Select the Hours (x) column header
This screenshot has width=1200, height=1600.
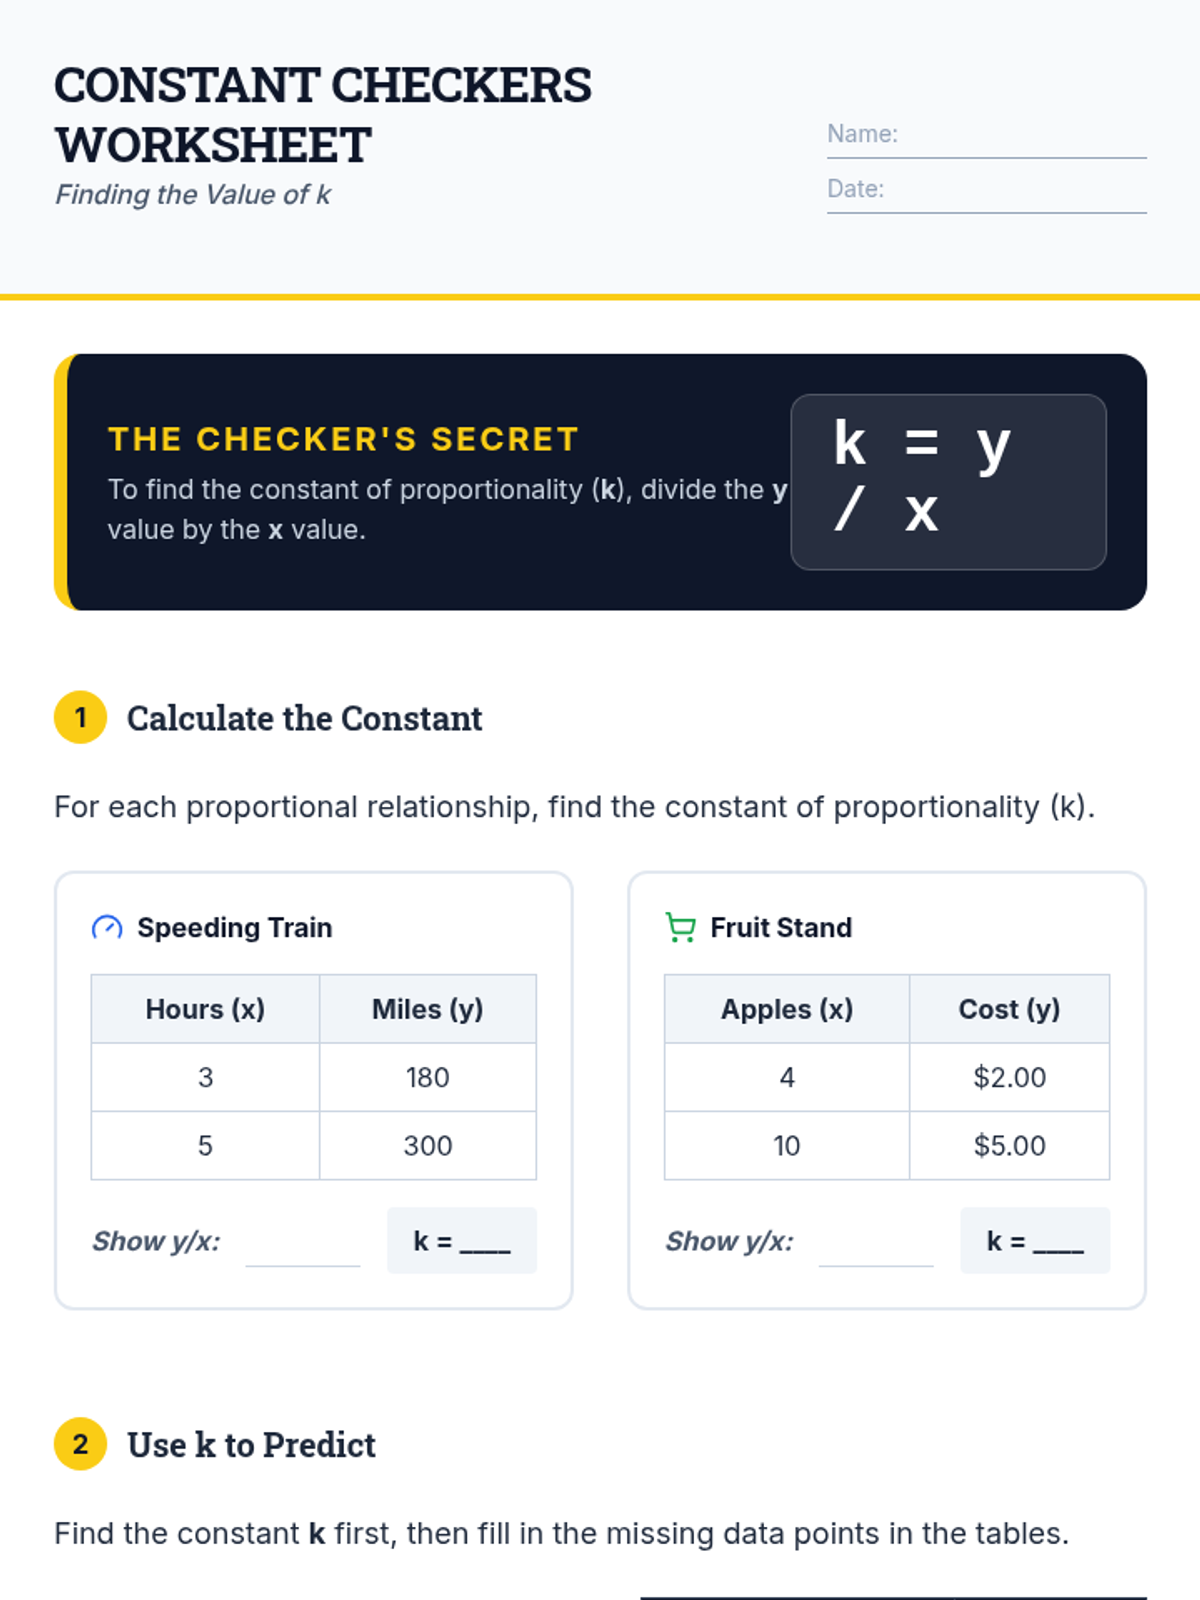point(205,1009)
